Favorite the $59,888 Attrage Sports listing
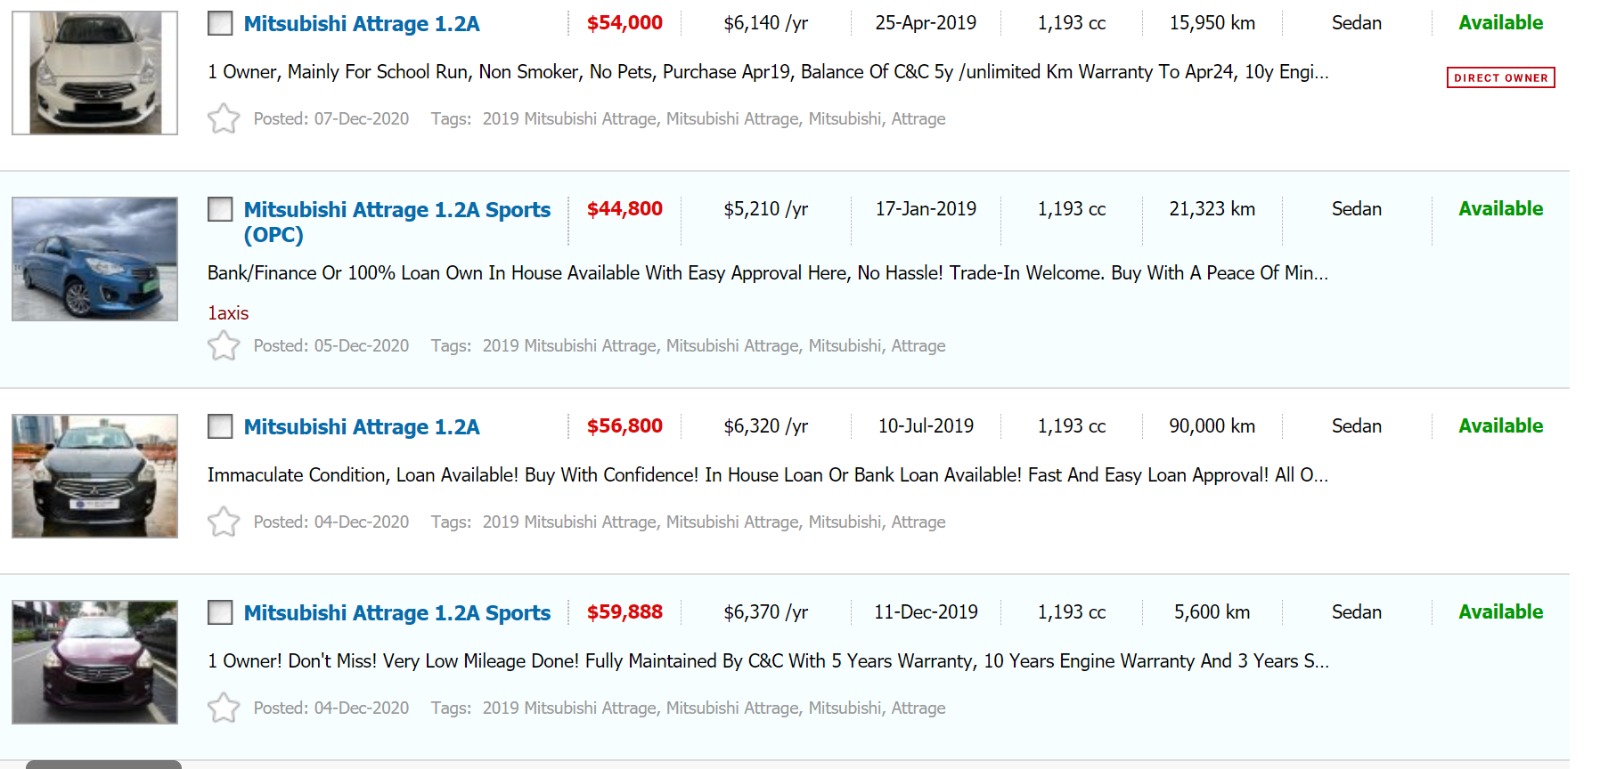1600x769 pixels. pyautogui.click(x=224, y=708)
